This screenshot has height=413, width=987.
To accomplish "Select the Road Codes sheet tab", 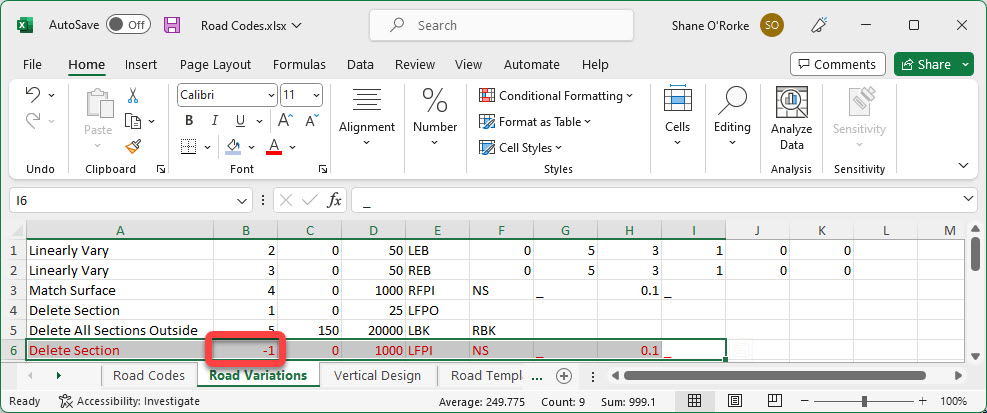I will [149, 376].
